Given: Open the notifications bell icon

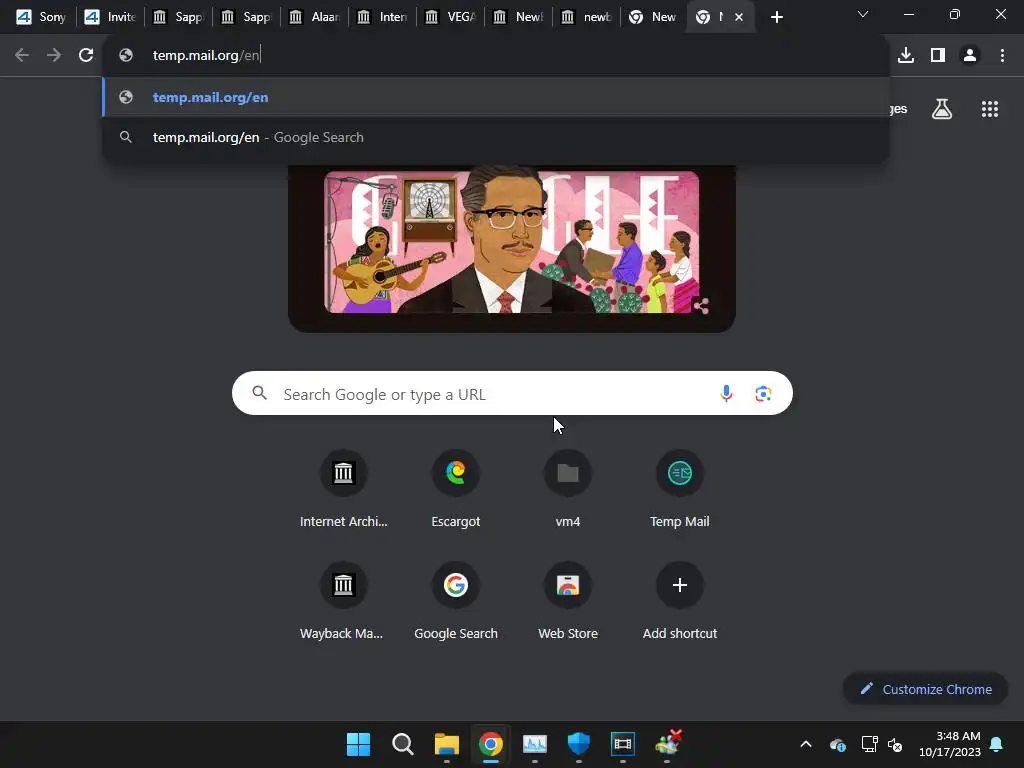Looking at the screenshot, I should click(997, 744).
